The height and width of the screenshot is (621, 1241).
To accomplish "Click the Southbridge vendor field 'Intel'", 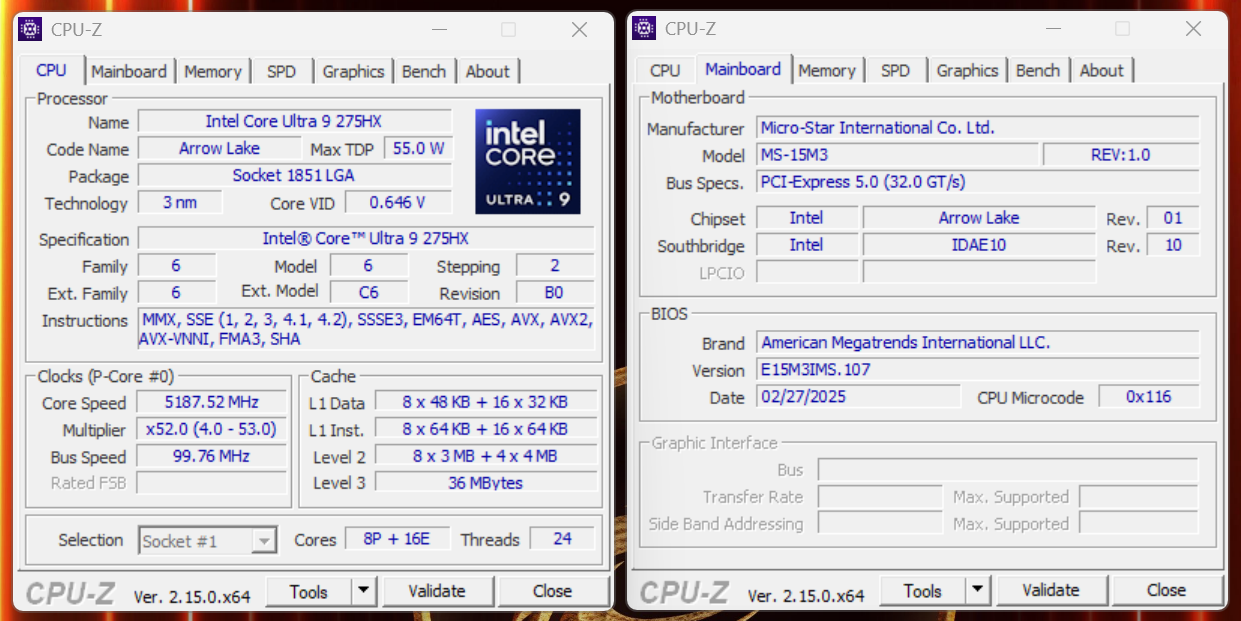I will 807,245.
